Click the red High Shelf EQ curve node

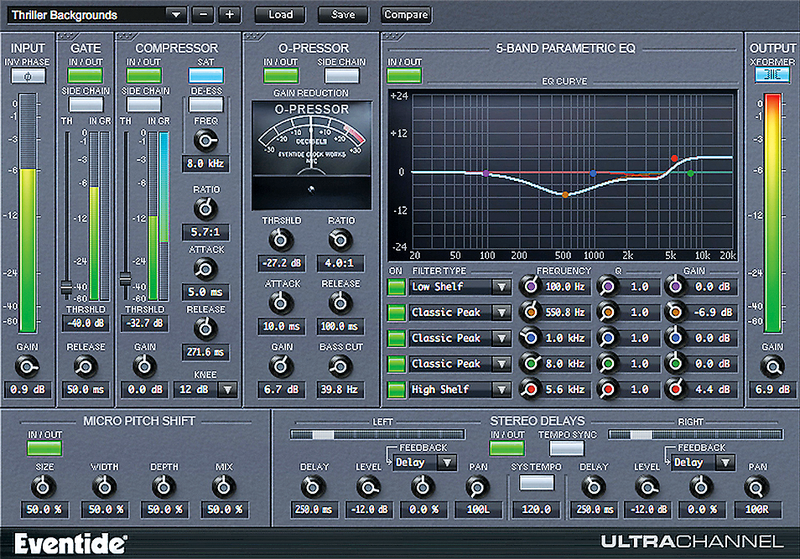(x=674, y=158)
